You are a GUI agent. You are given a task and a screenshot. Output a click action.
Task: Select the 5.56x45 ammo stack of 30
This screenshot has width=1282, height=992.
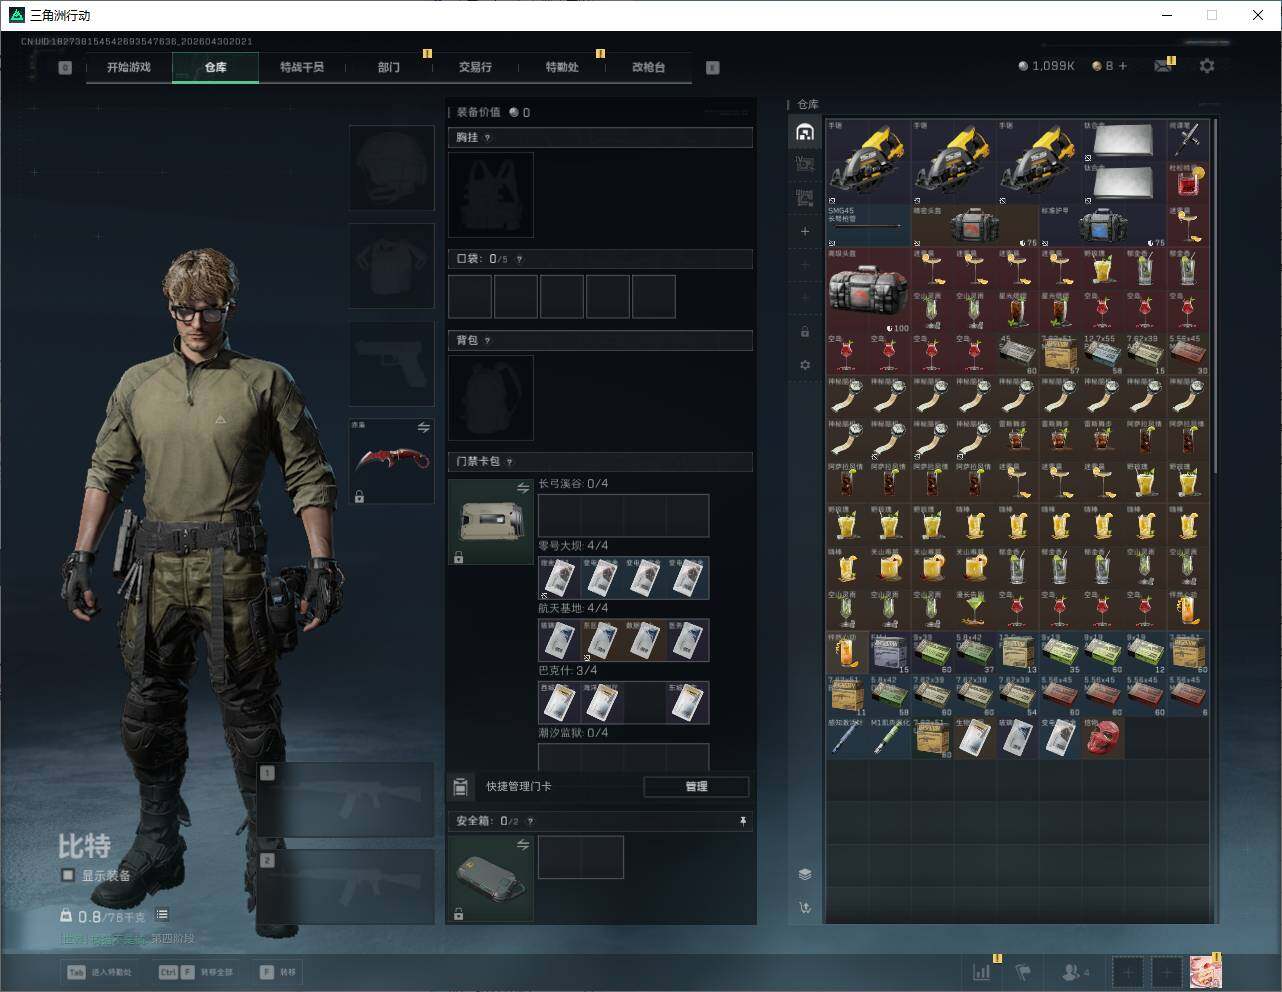point(1188,354)
